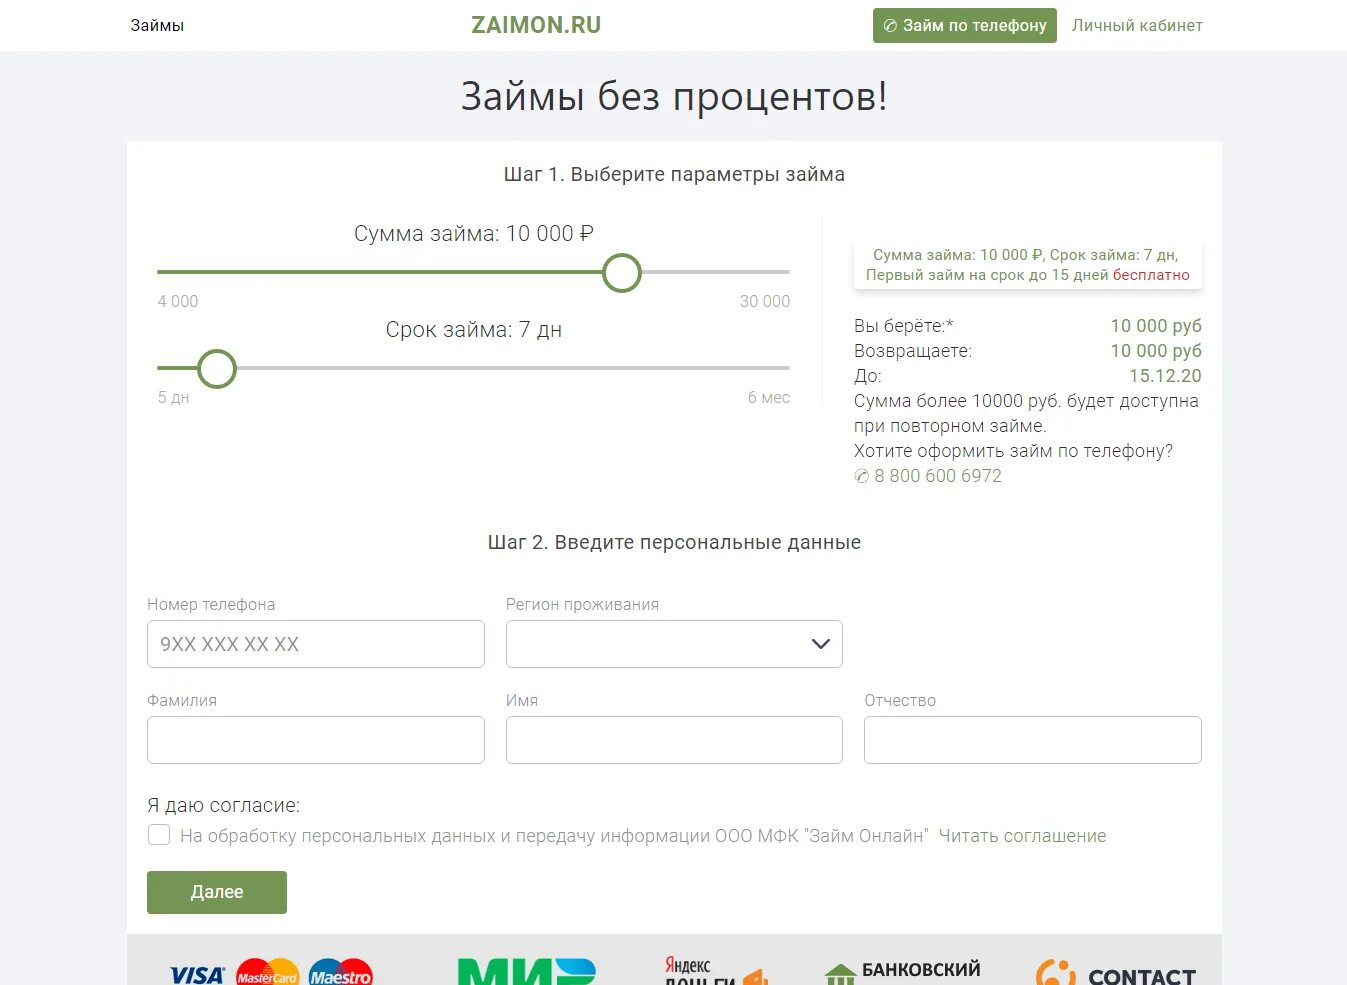Click the Maestro payment logo
Viewport: 1347px width, 985px height.
340,972
